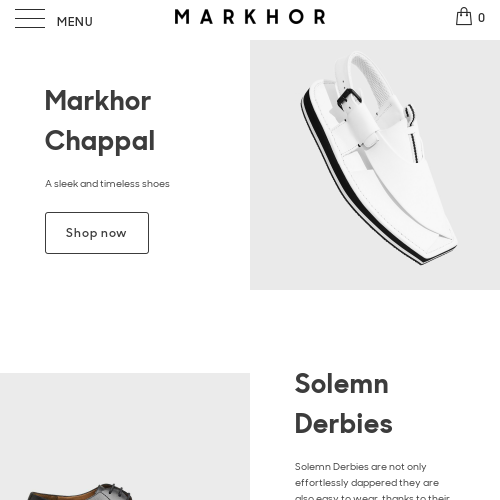Click the cart item count 0
The height and width of the screenshot is (500, 500).
point(481,18)
